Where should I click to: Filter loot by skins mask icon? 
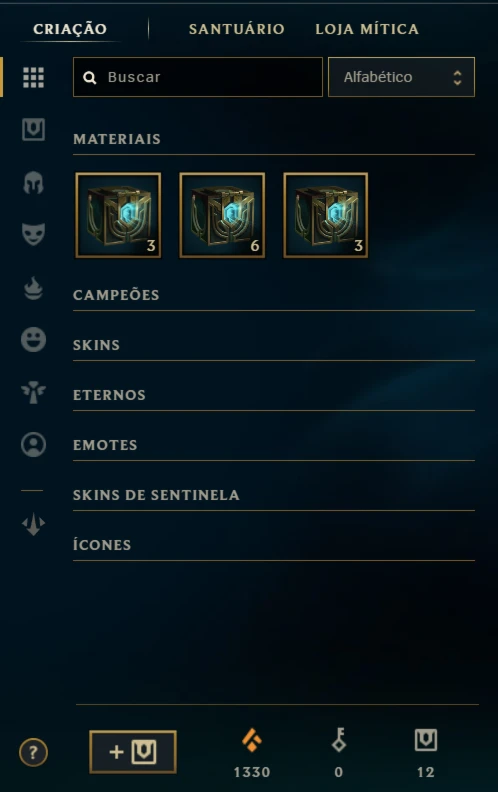pos(33,234)
